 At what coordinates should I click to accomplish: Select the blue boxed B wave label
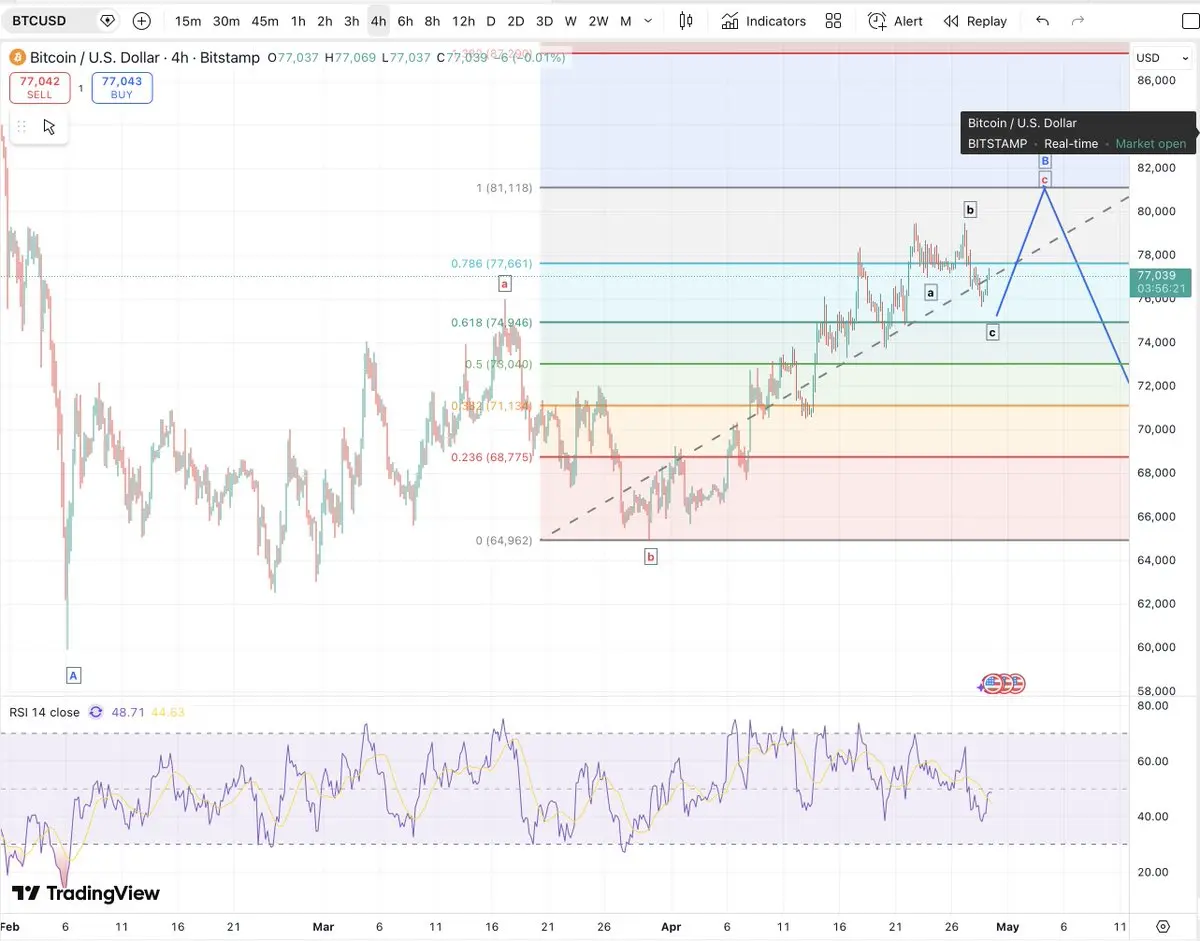coord(1045,161)
